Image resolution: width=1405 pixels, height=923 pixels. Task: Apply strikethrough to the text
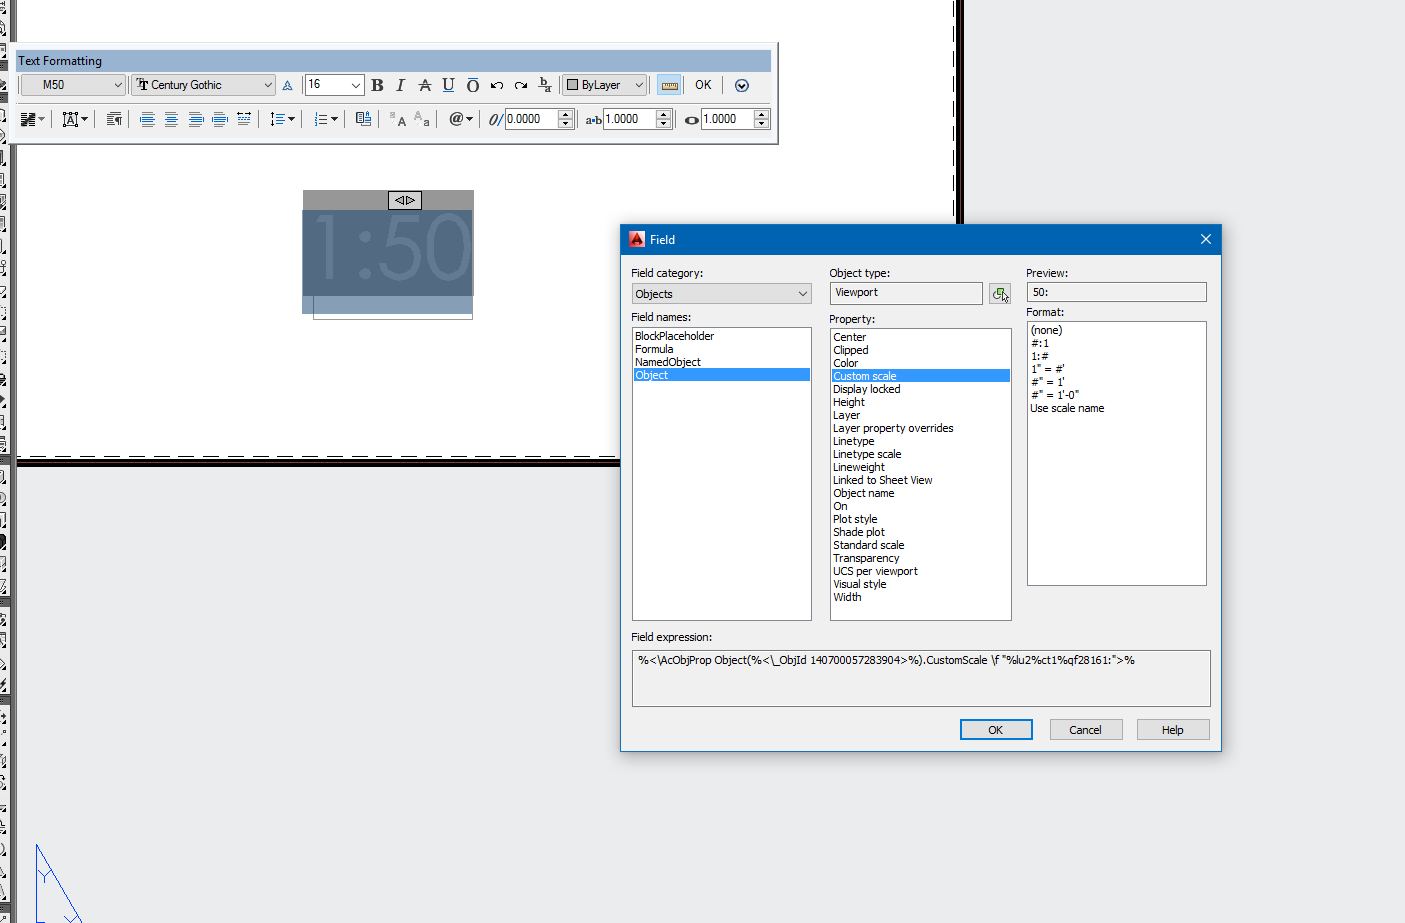click(424, 85)
